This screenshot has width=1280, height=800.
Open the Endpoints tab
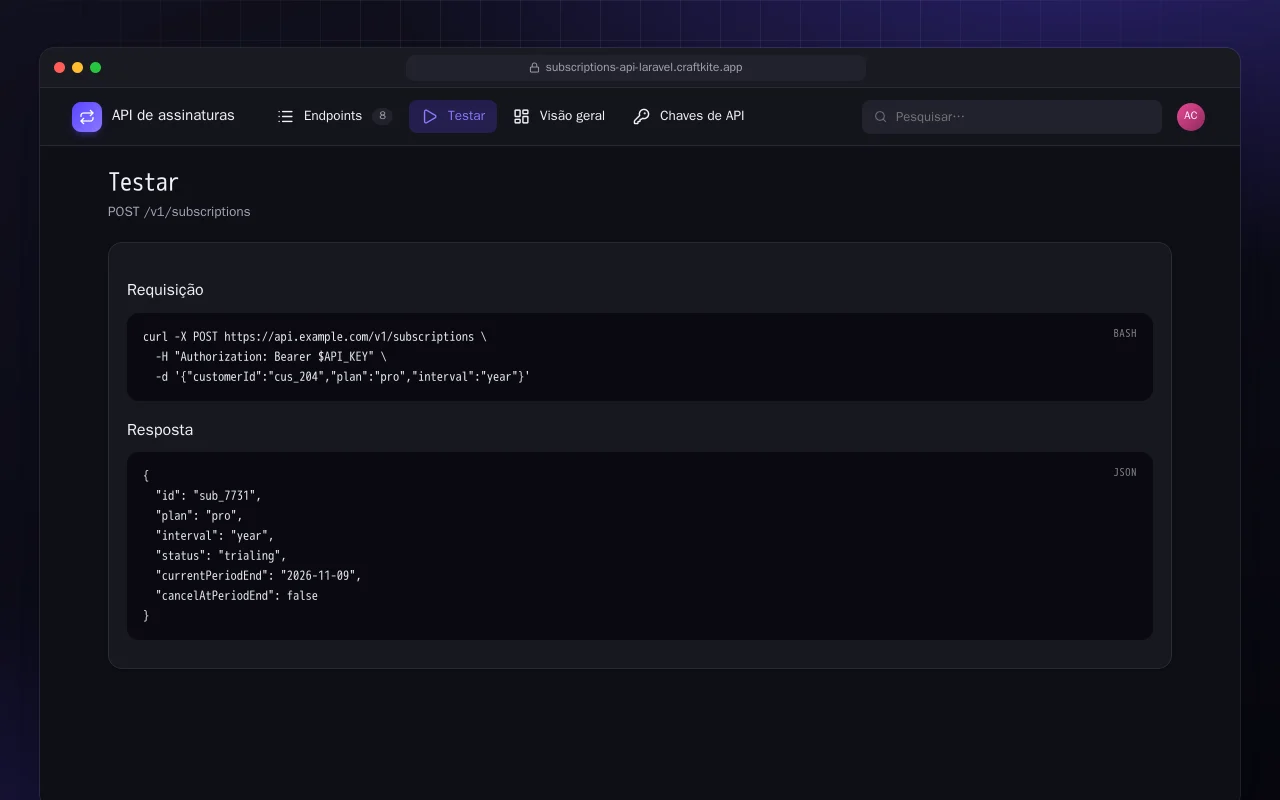coord(335,116)
